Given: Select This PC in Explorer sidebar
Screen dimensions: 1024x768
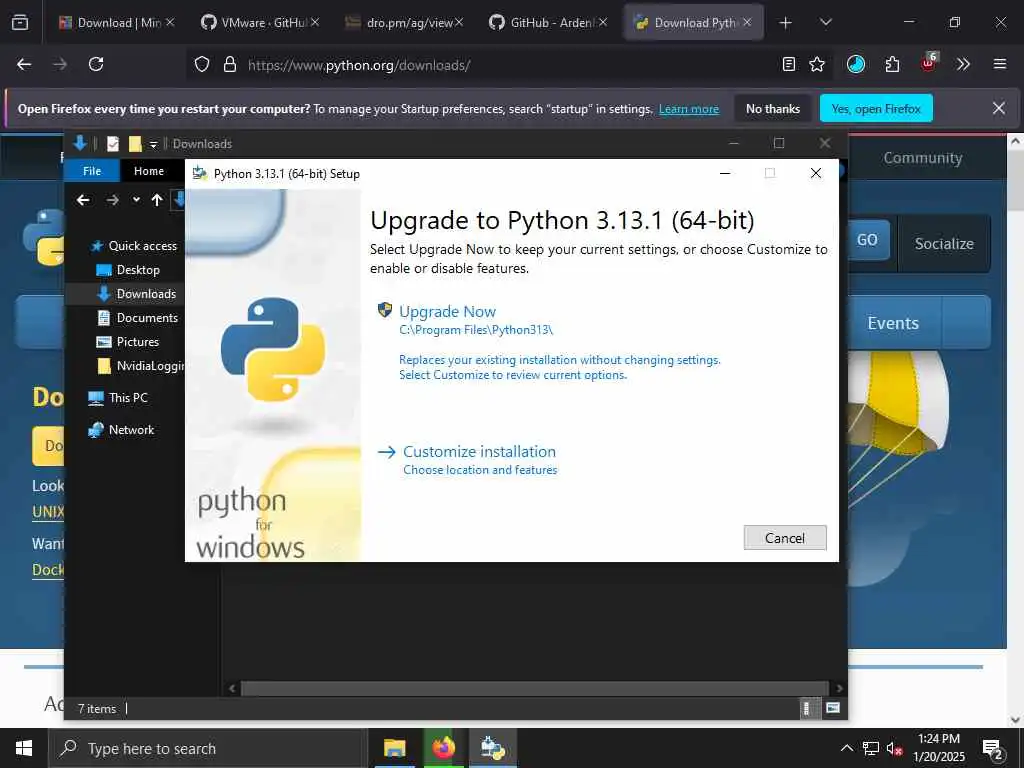Looking at the screenshot, I should point(118,398).
